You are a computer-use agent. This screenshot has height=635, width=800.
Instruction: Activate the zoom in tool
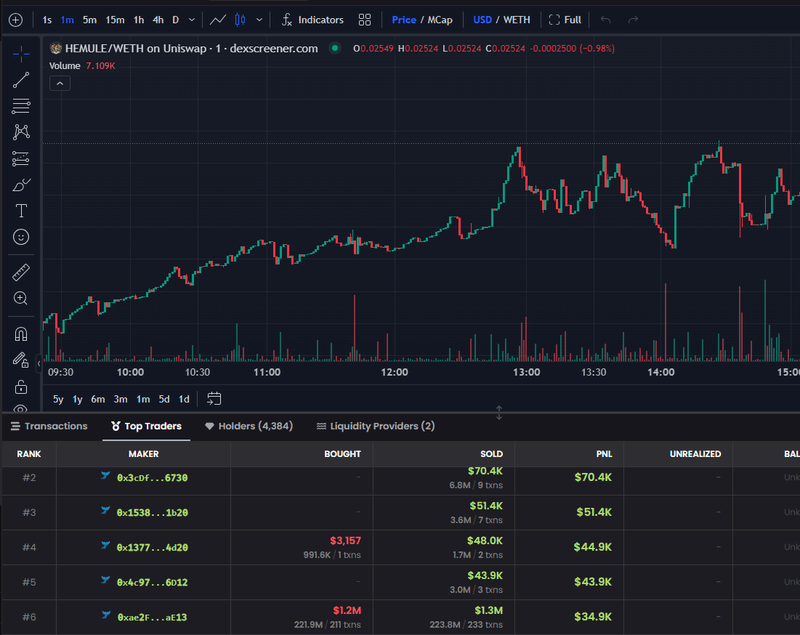[x=21, y=298]
